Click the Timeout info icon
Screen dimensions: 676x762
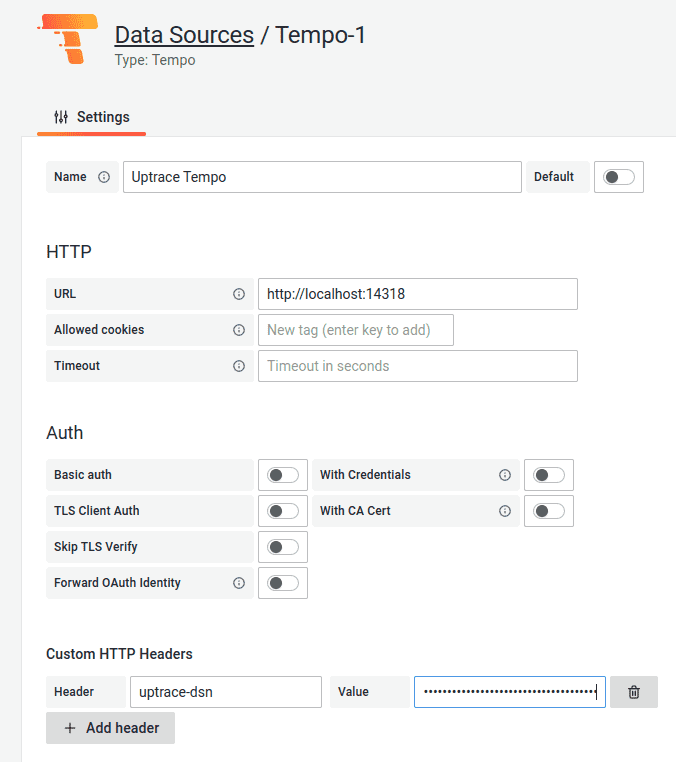pos(239,366)
